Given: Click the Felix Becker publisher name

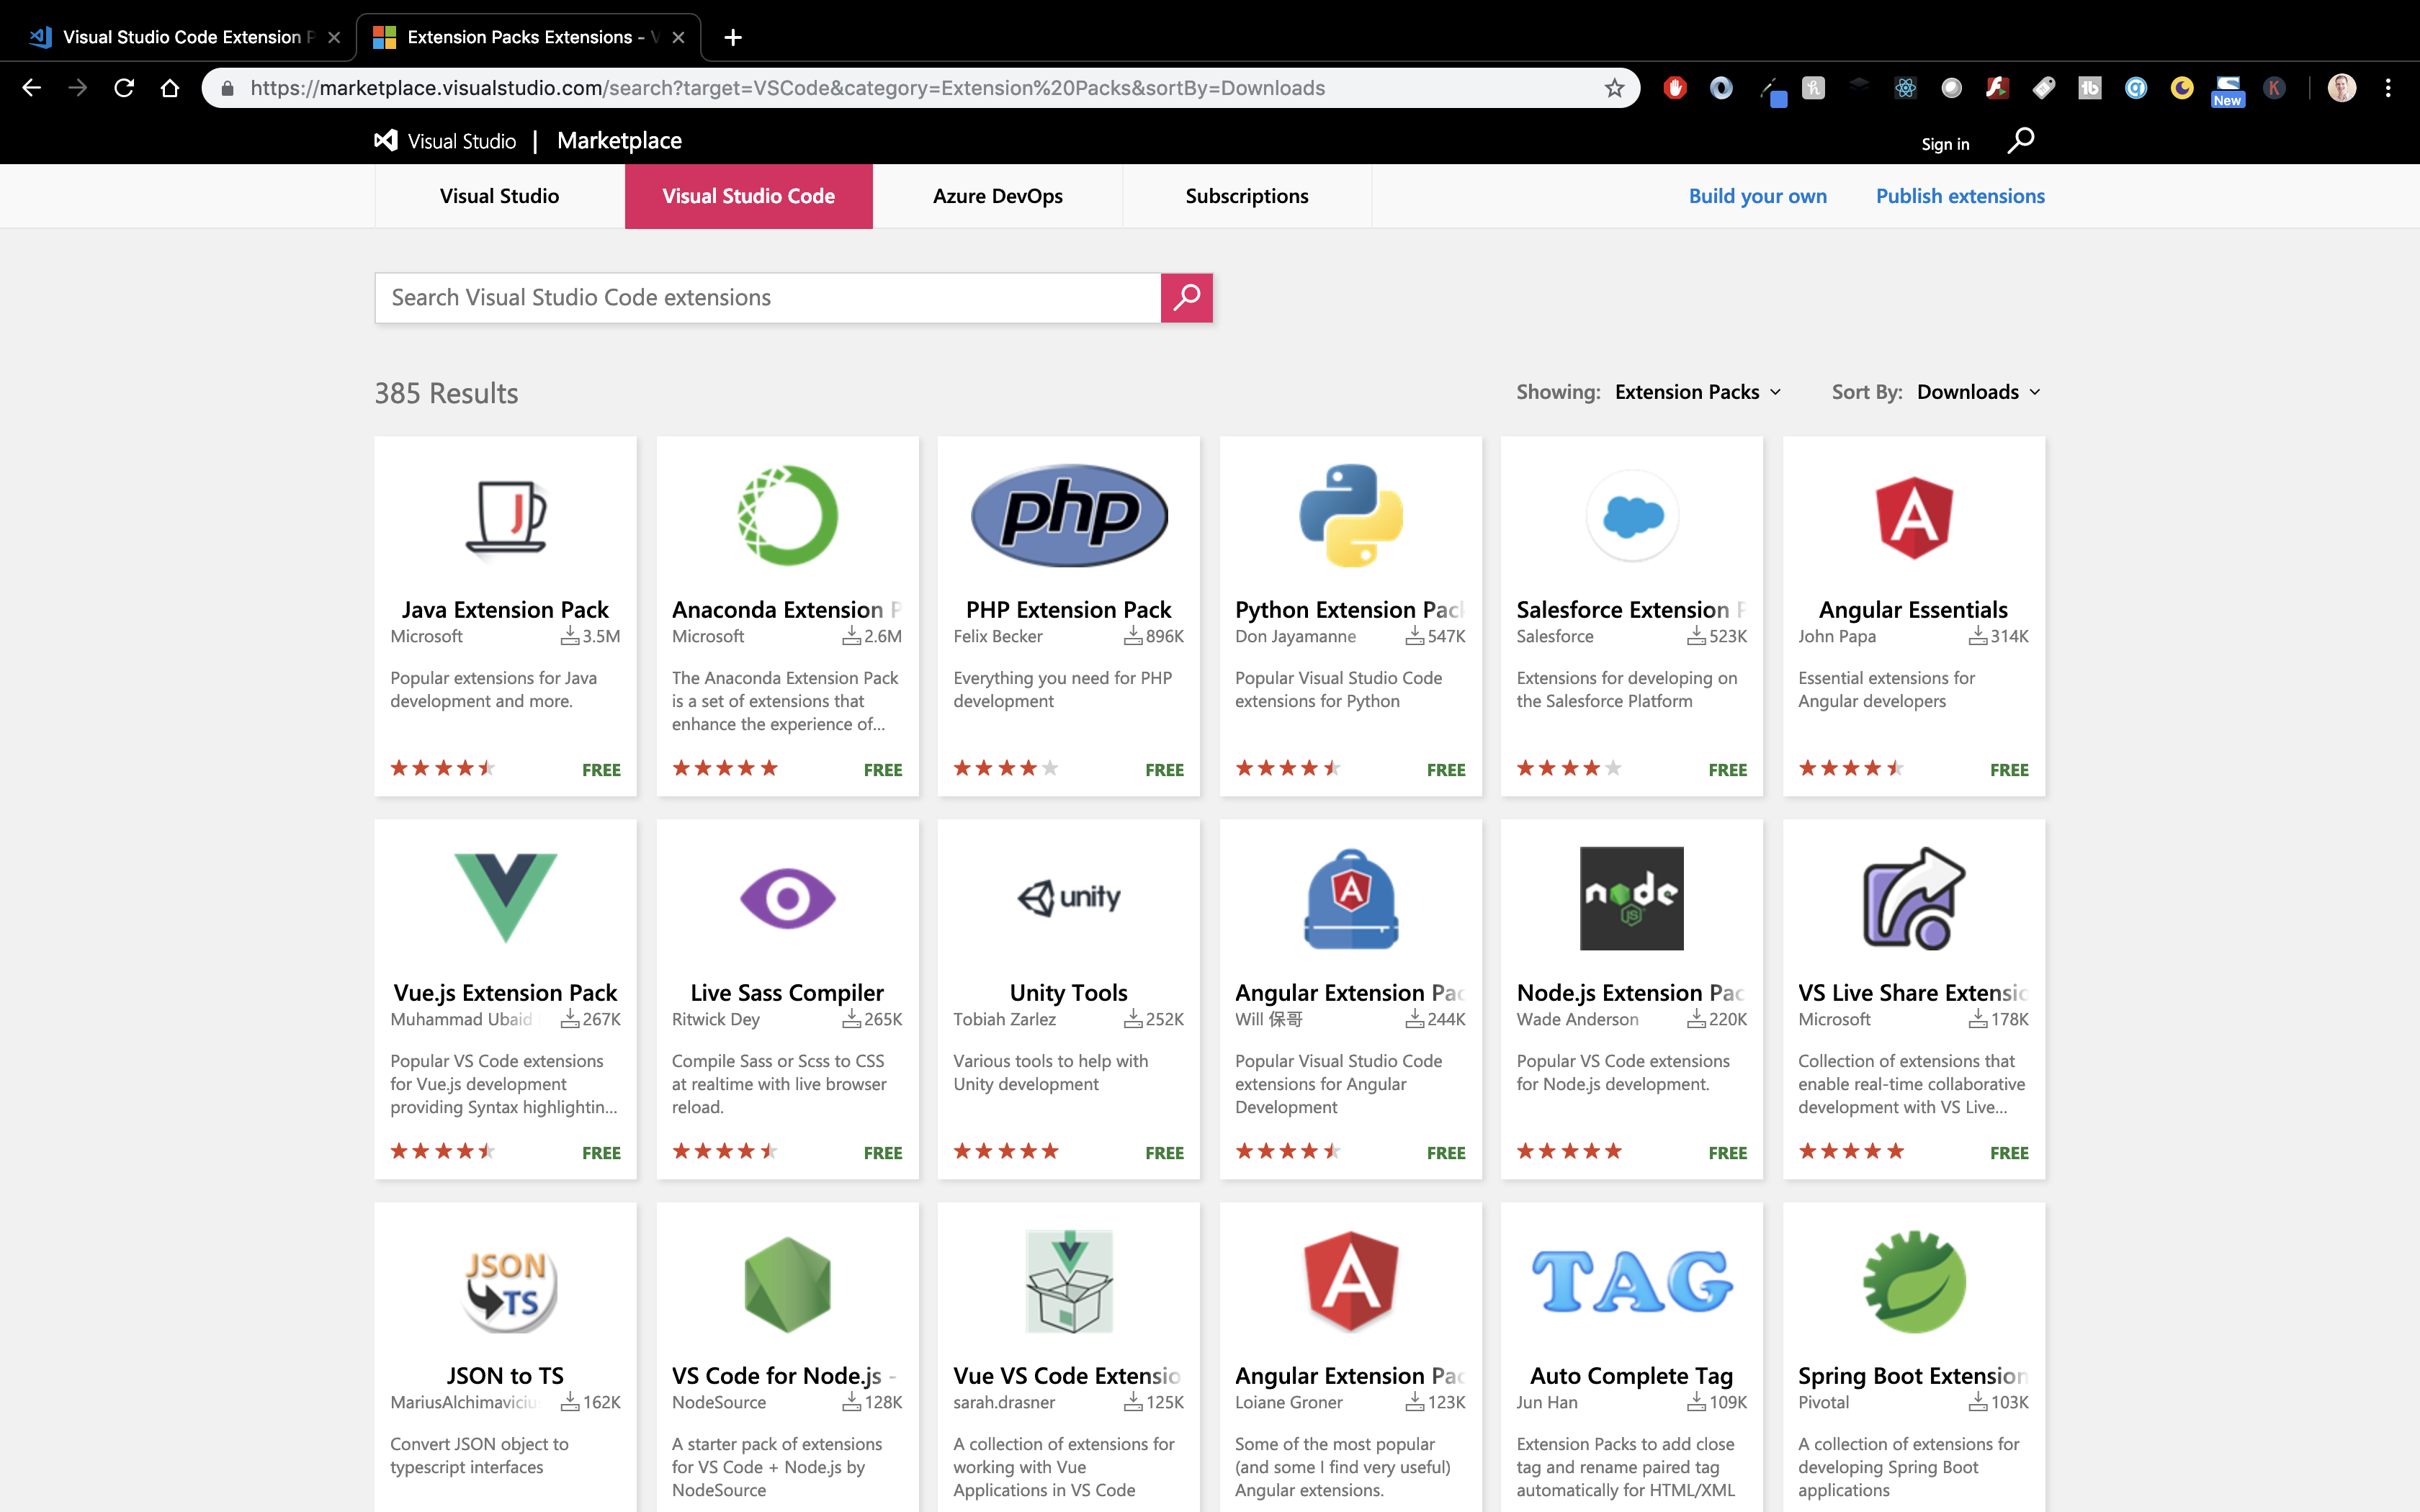Looking at the screenshot, I should pyautogui.click(x=997, y=636).
